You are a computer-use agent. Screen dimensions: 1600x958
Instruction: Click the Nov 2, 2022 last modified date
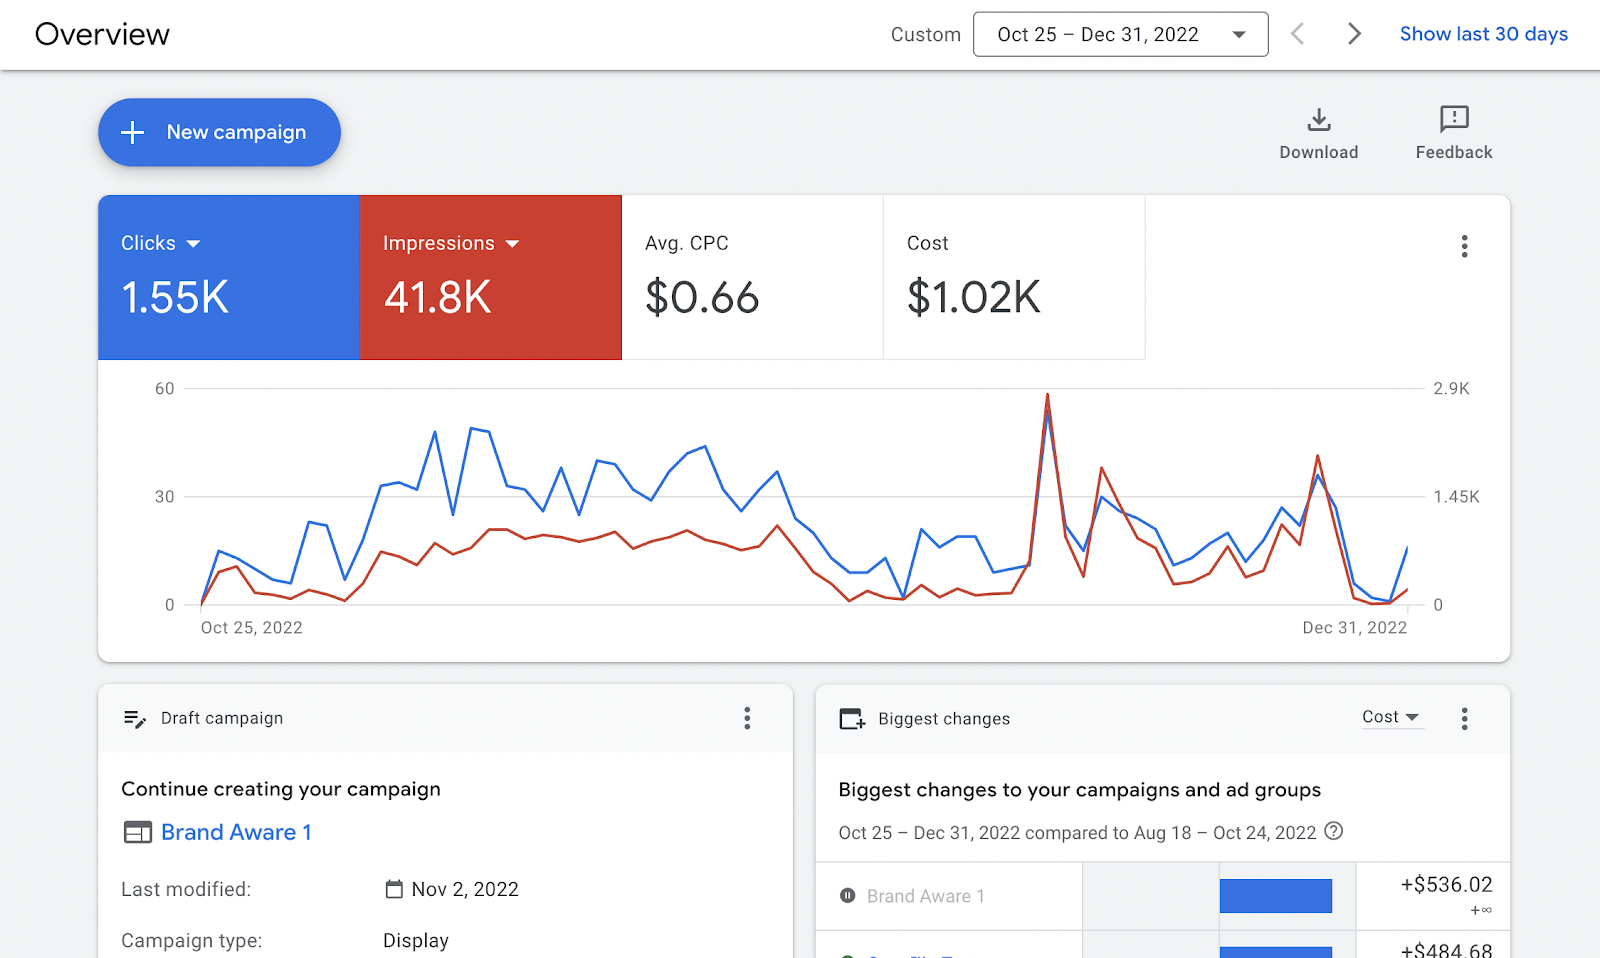point(465,889)
